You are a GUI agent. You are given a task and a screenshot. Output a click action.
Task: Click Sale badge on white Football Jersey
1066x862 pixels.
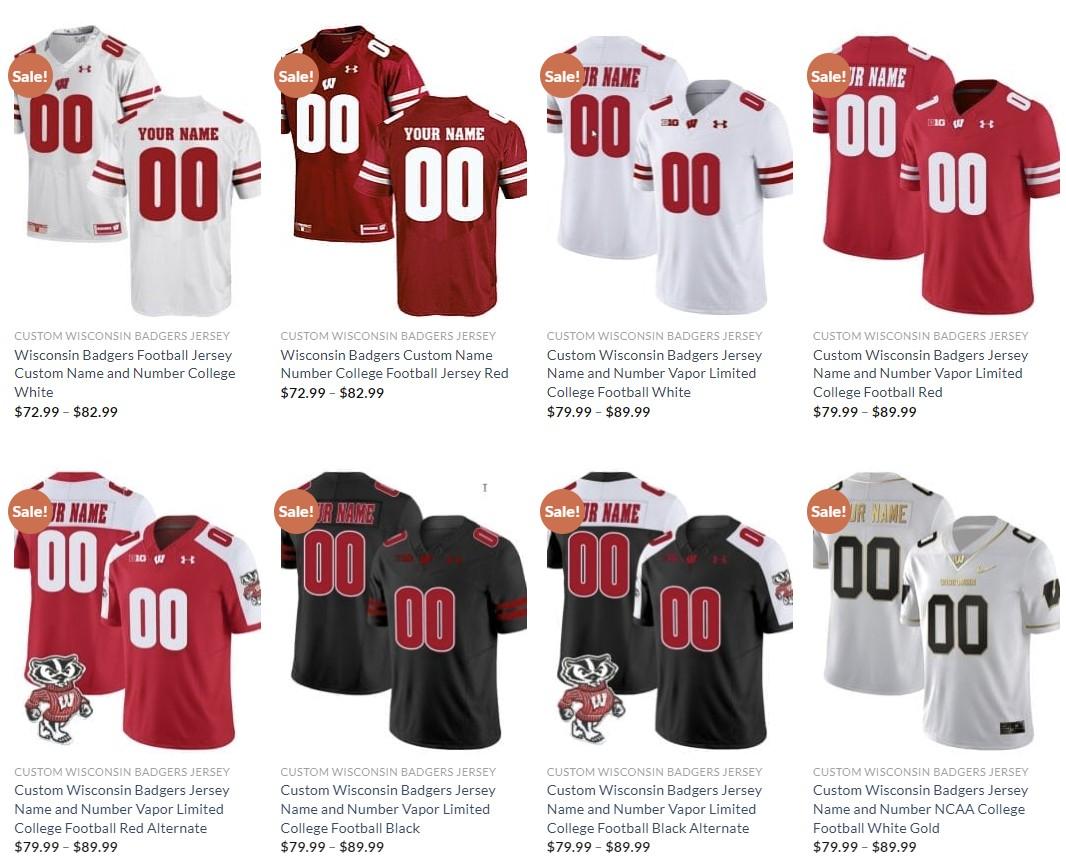pos(30,75)
